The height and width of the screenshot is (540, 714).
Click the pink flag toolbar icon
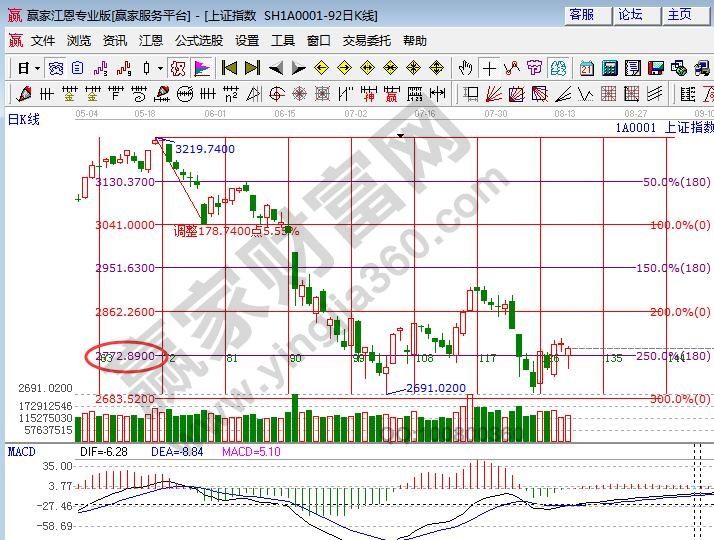[201, 68]
